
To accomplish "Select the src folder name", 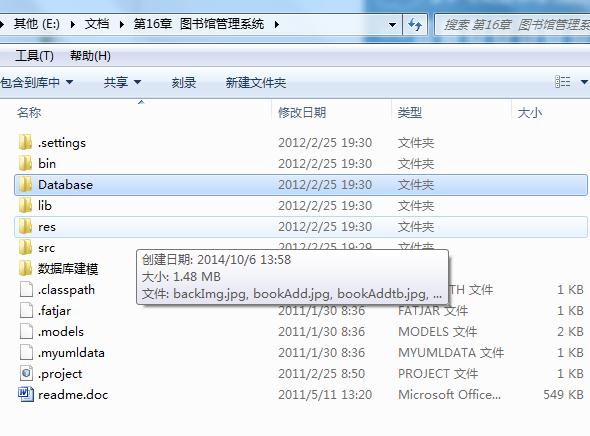I will point(46,248).
